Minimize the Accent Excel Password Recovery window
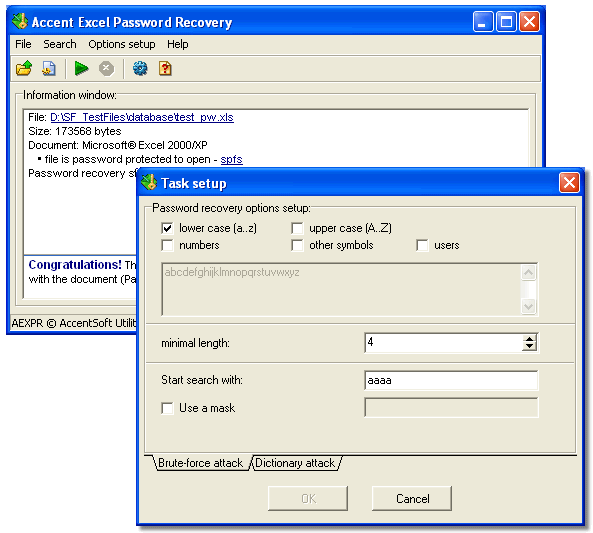The height and width of the screenshot is (533, 593). pyautogui.click(x=483, y=22)
